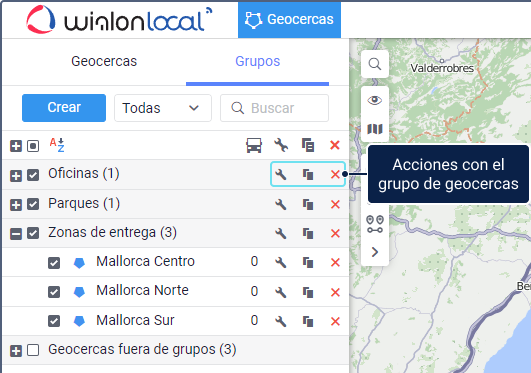Open map search magnifier tool
Image resolution: width=531 pixels, height=373 pixels.
[x=375, y=64]
